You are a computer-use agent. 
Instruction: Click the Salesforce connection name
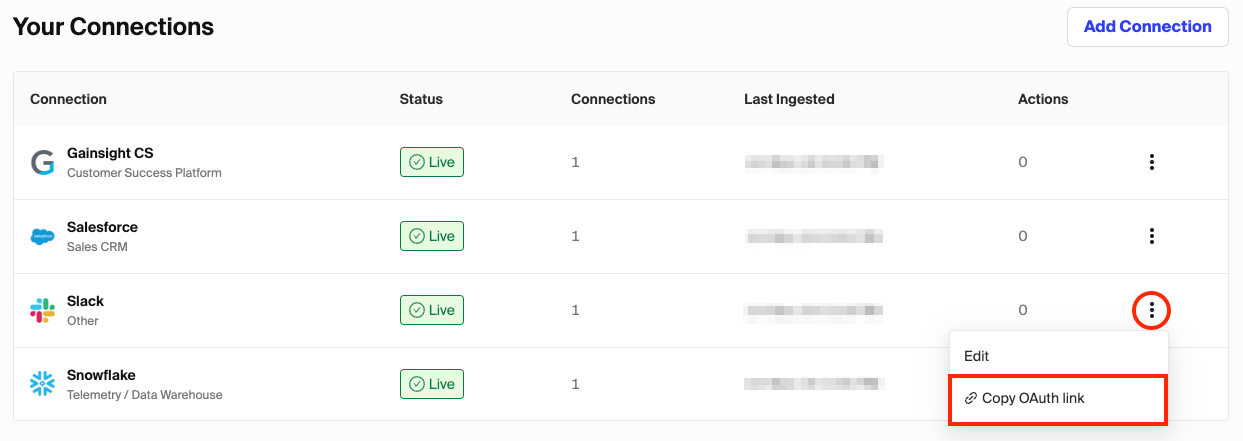point(102,227)
